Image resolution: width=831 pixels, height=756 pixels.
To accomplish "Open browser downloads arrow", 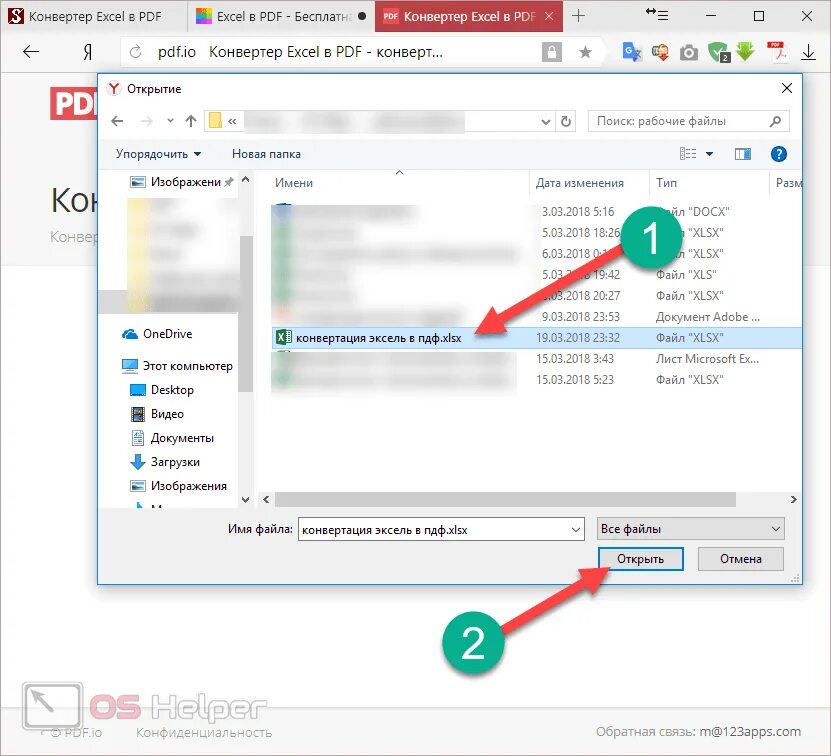I will 808,52.
